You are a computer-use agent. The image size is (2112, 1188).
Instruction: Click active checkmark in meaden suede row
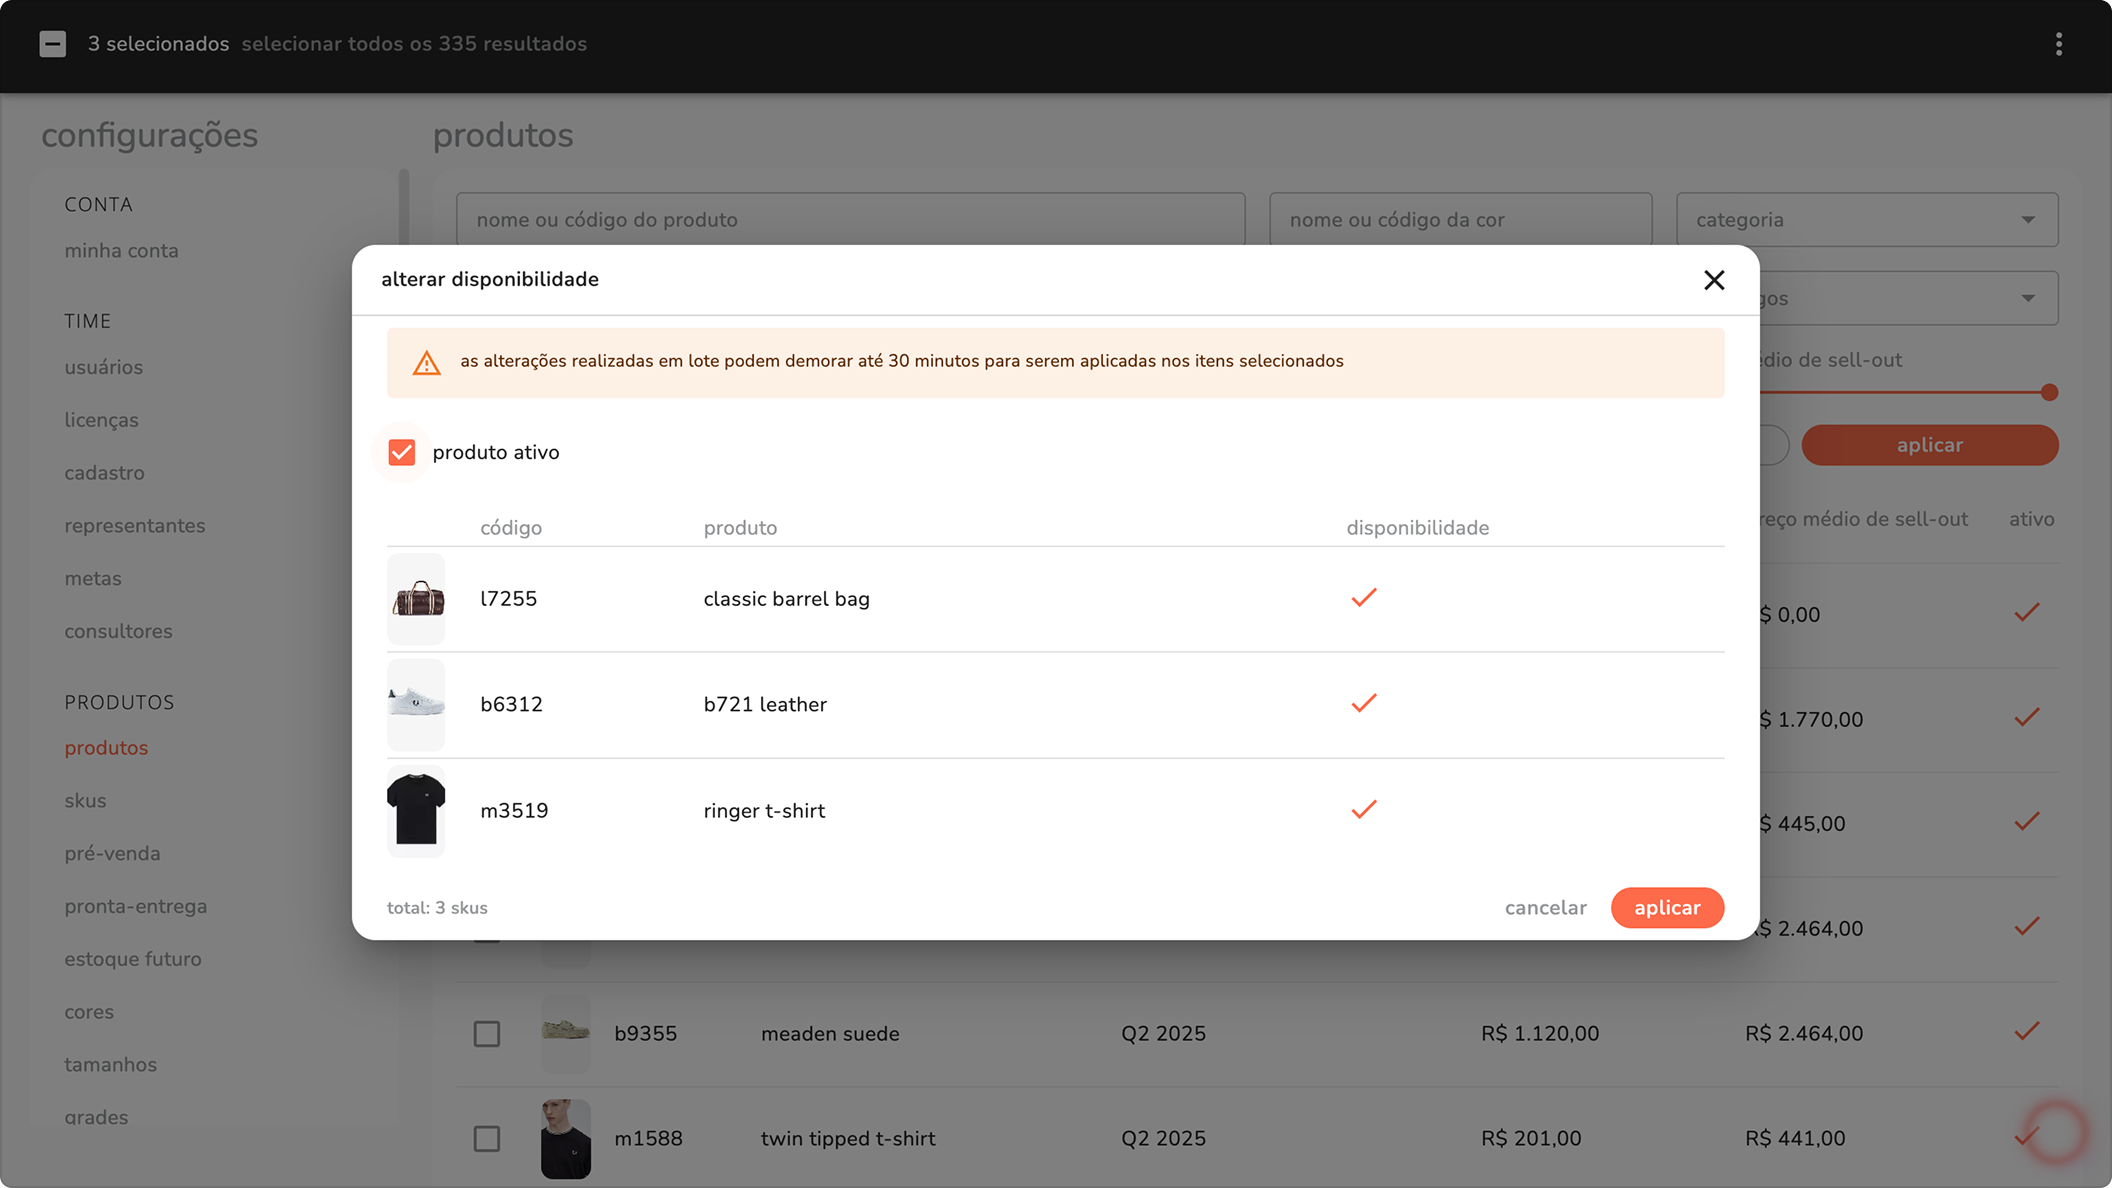point(2027,1032)
